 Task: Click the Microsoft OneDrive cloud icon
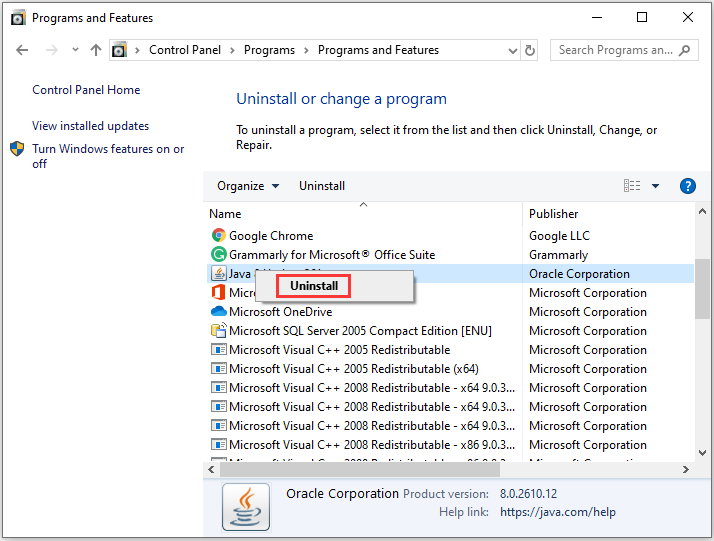(x=219, y=311)
